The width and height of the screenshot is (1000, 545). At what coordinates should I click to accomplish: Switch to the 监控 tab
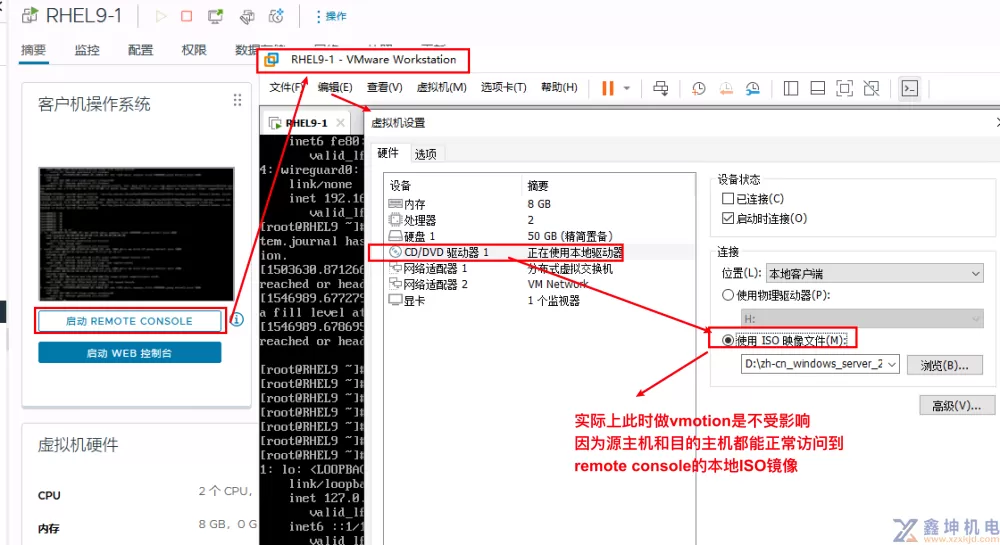87,50
